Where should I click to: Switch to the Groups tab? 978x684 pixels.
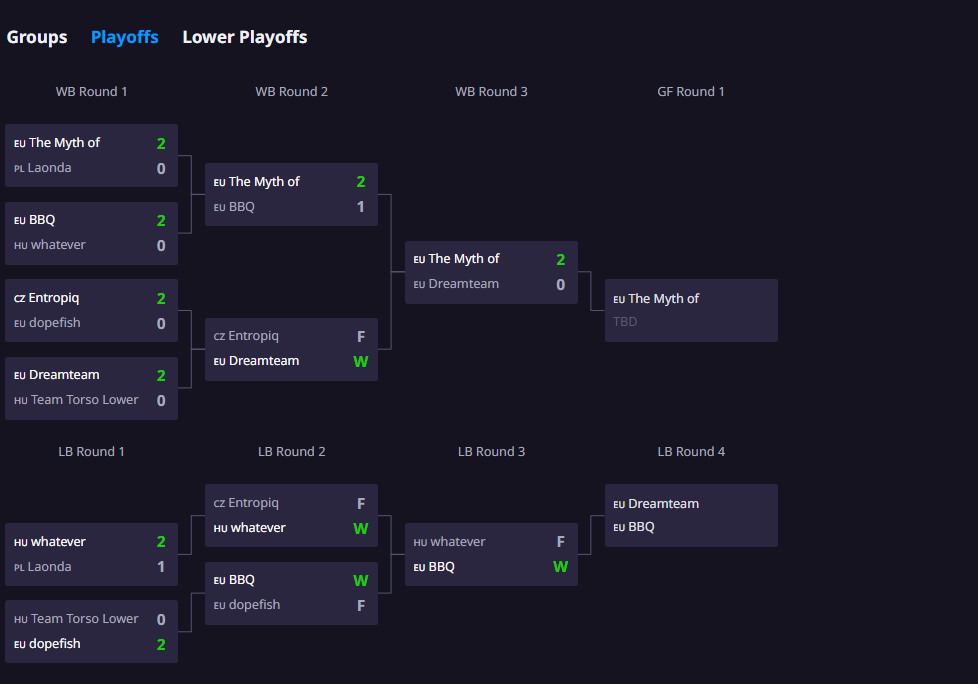coord(37,37)
